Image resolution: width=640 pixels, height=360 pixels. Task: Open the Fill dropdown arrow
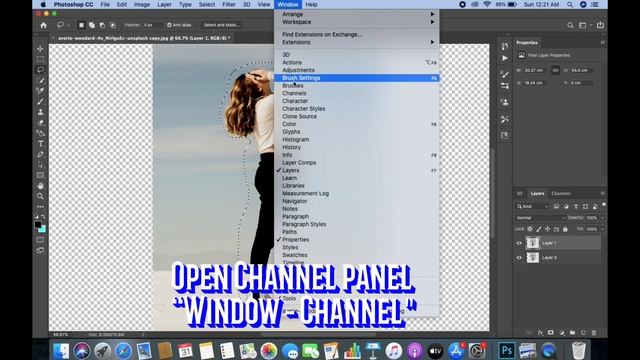tap(602, 229)
